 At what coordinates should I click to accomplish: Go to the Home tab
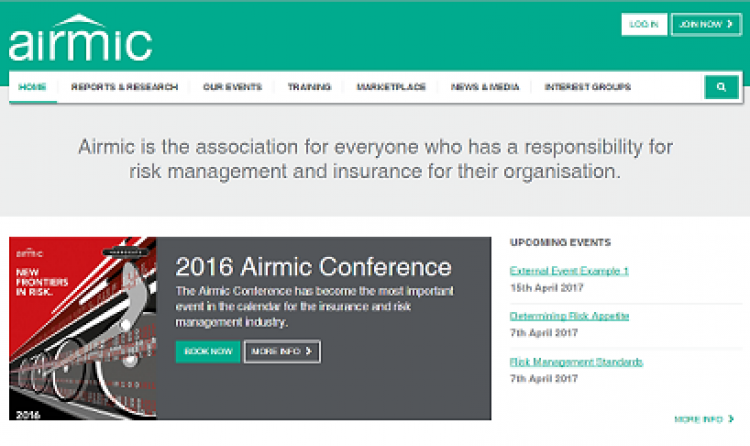pos(33,87)
